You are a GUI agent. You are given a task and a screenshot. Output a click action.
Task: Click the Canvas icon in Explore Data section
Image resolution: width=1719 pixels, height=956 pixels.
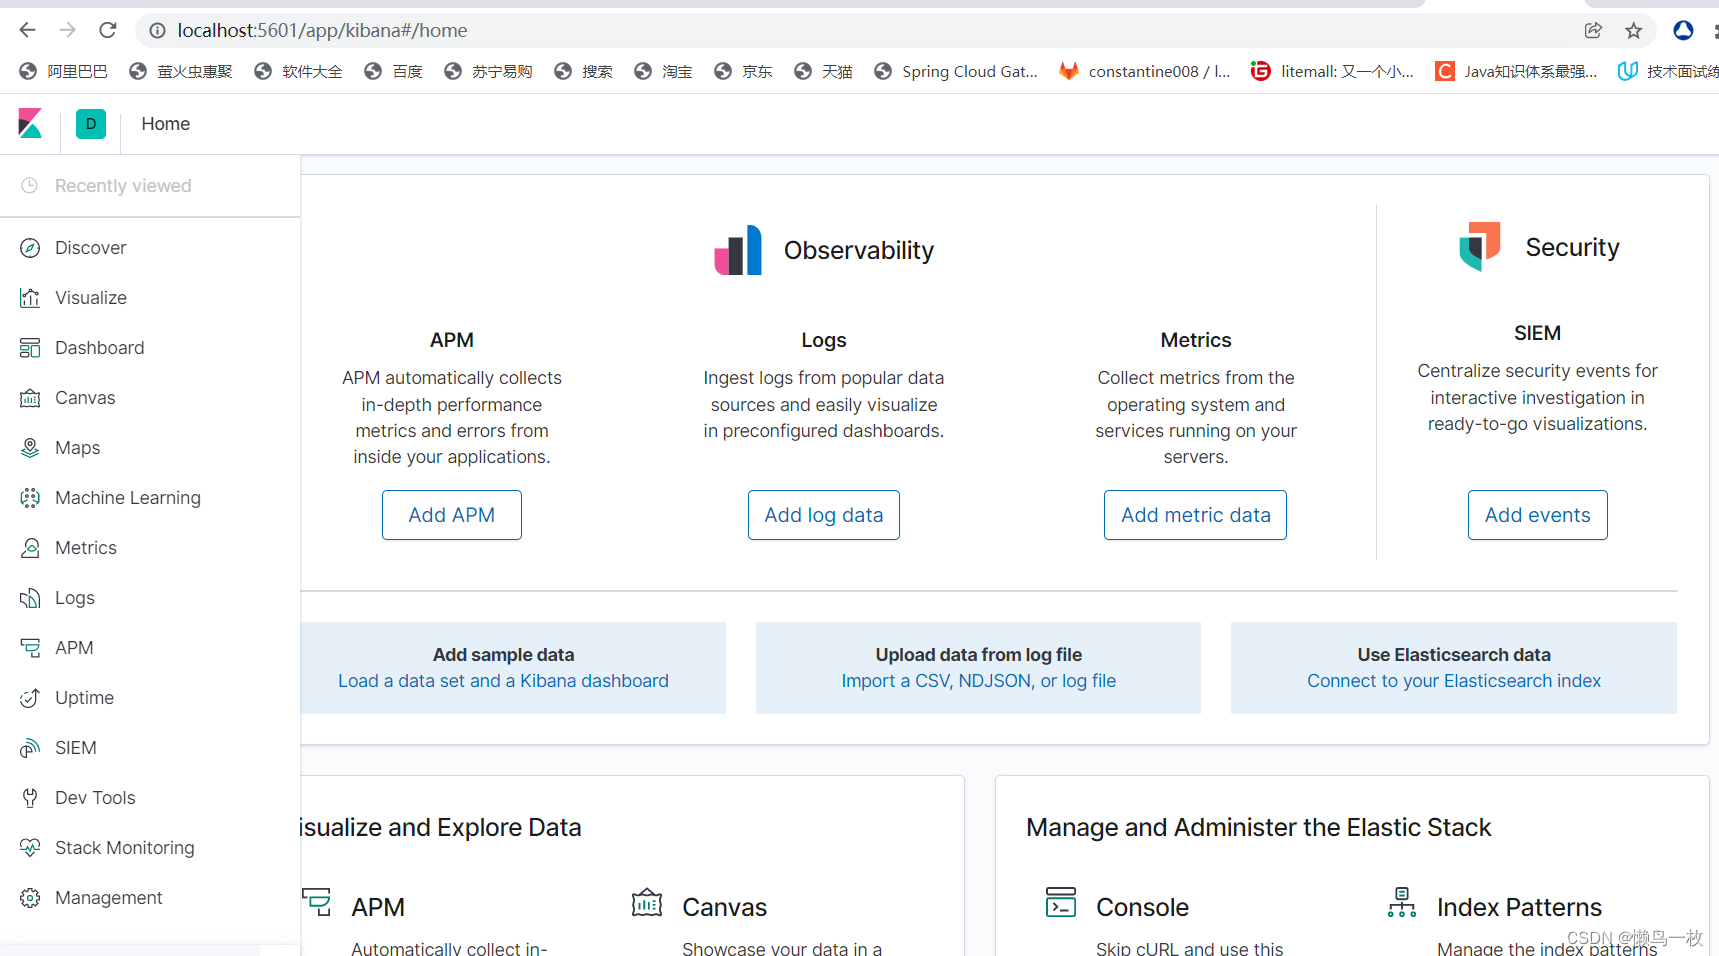coord(647,902)
